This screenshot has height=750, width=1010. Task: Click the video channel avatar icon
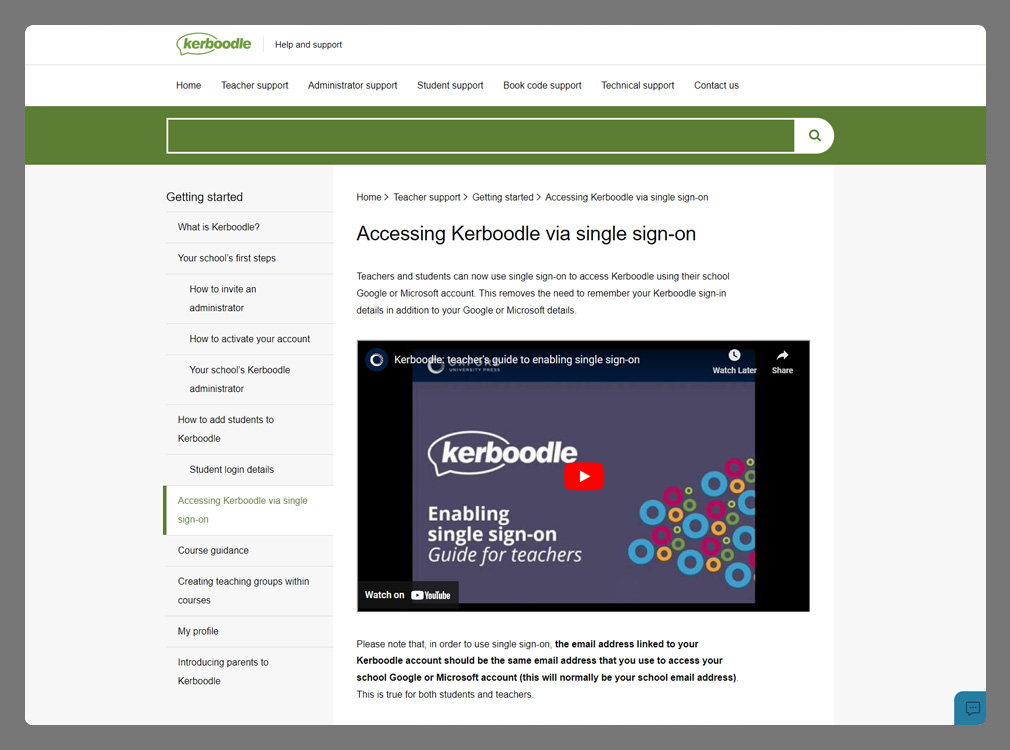pos(376,360)
